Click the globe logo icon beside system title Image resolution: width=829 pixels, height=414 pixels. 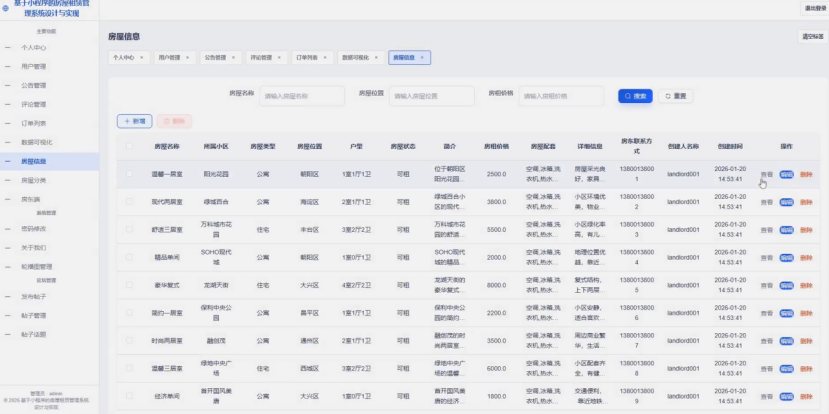tap(6, 8)
